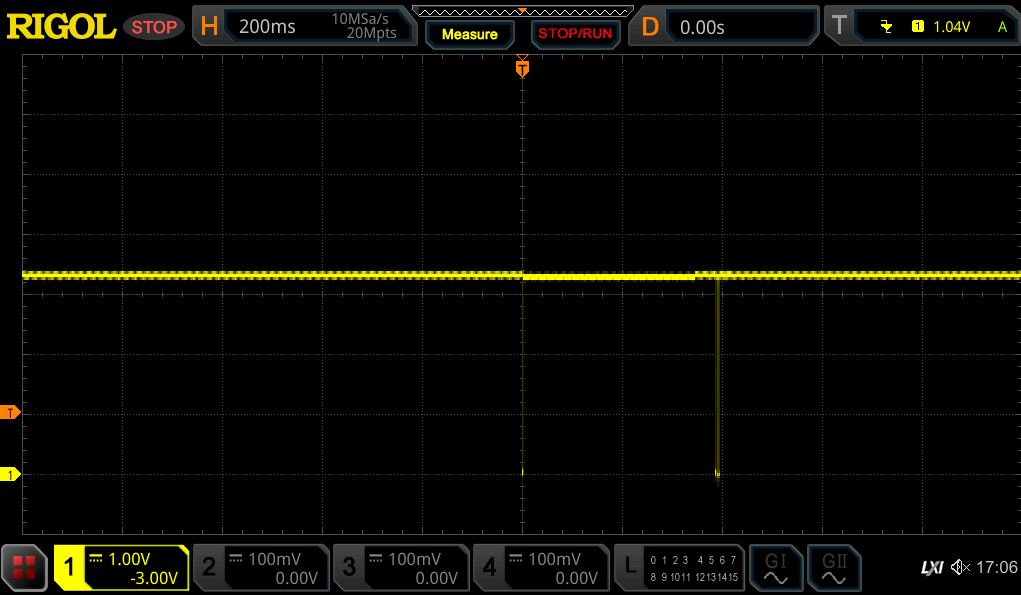
Task: Toggle the muted speaker sound icon
Action: [x=960, y=567]
